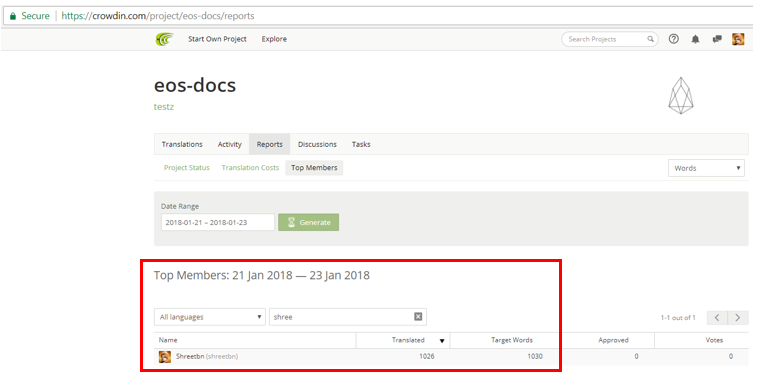The height and width of the screenshot is (374, 757).
Task: Open the Words unit dropdown
Action: click(x=706, y=168)
